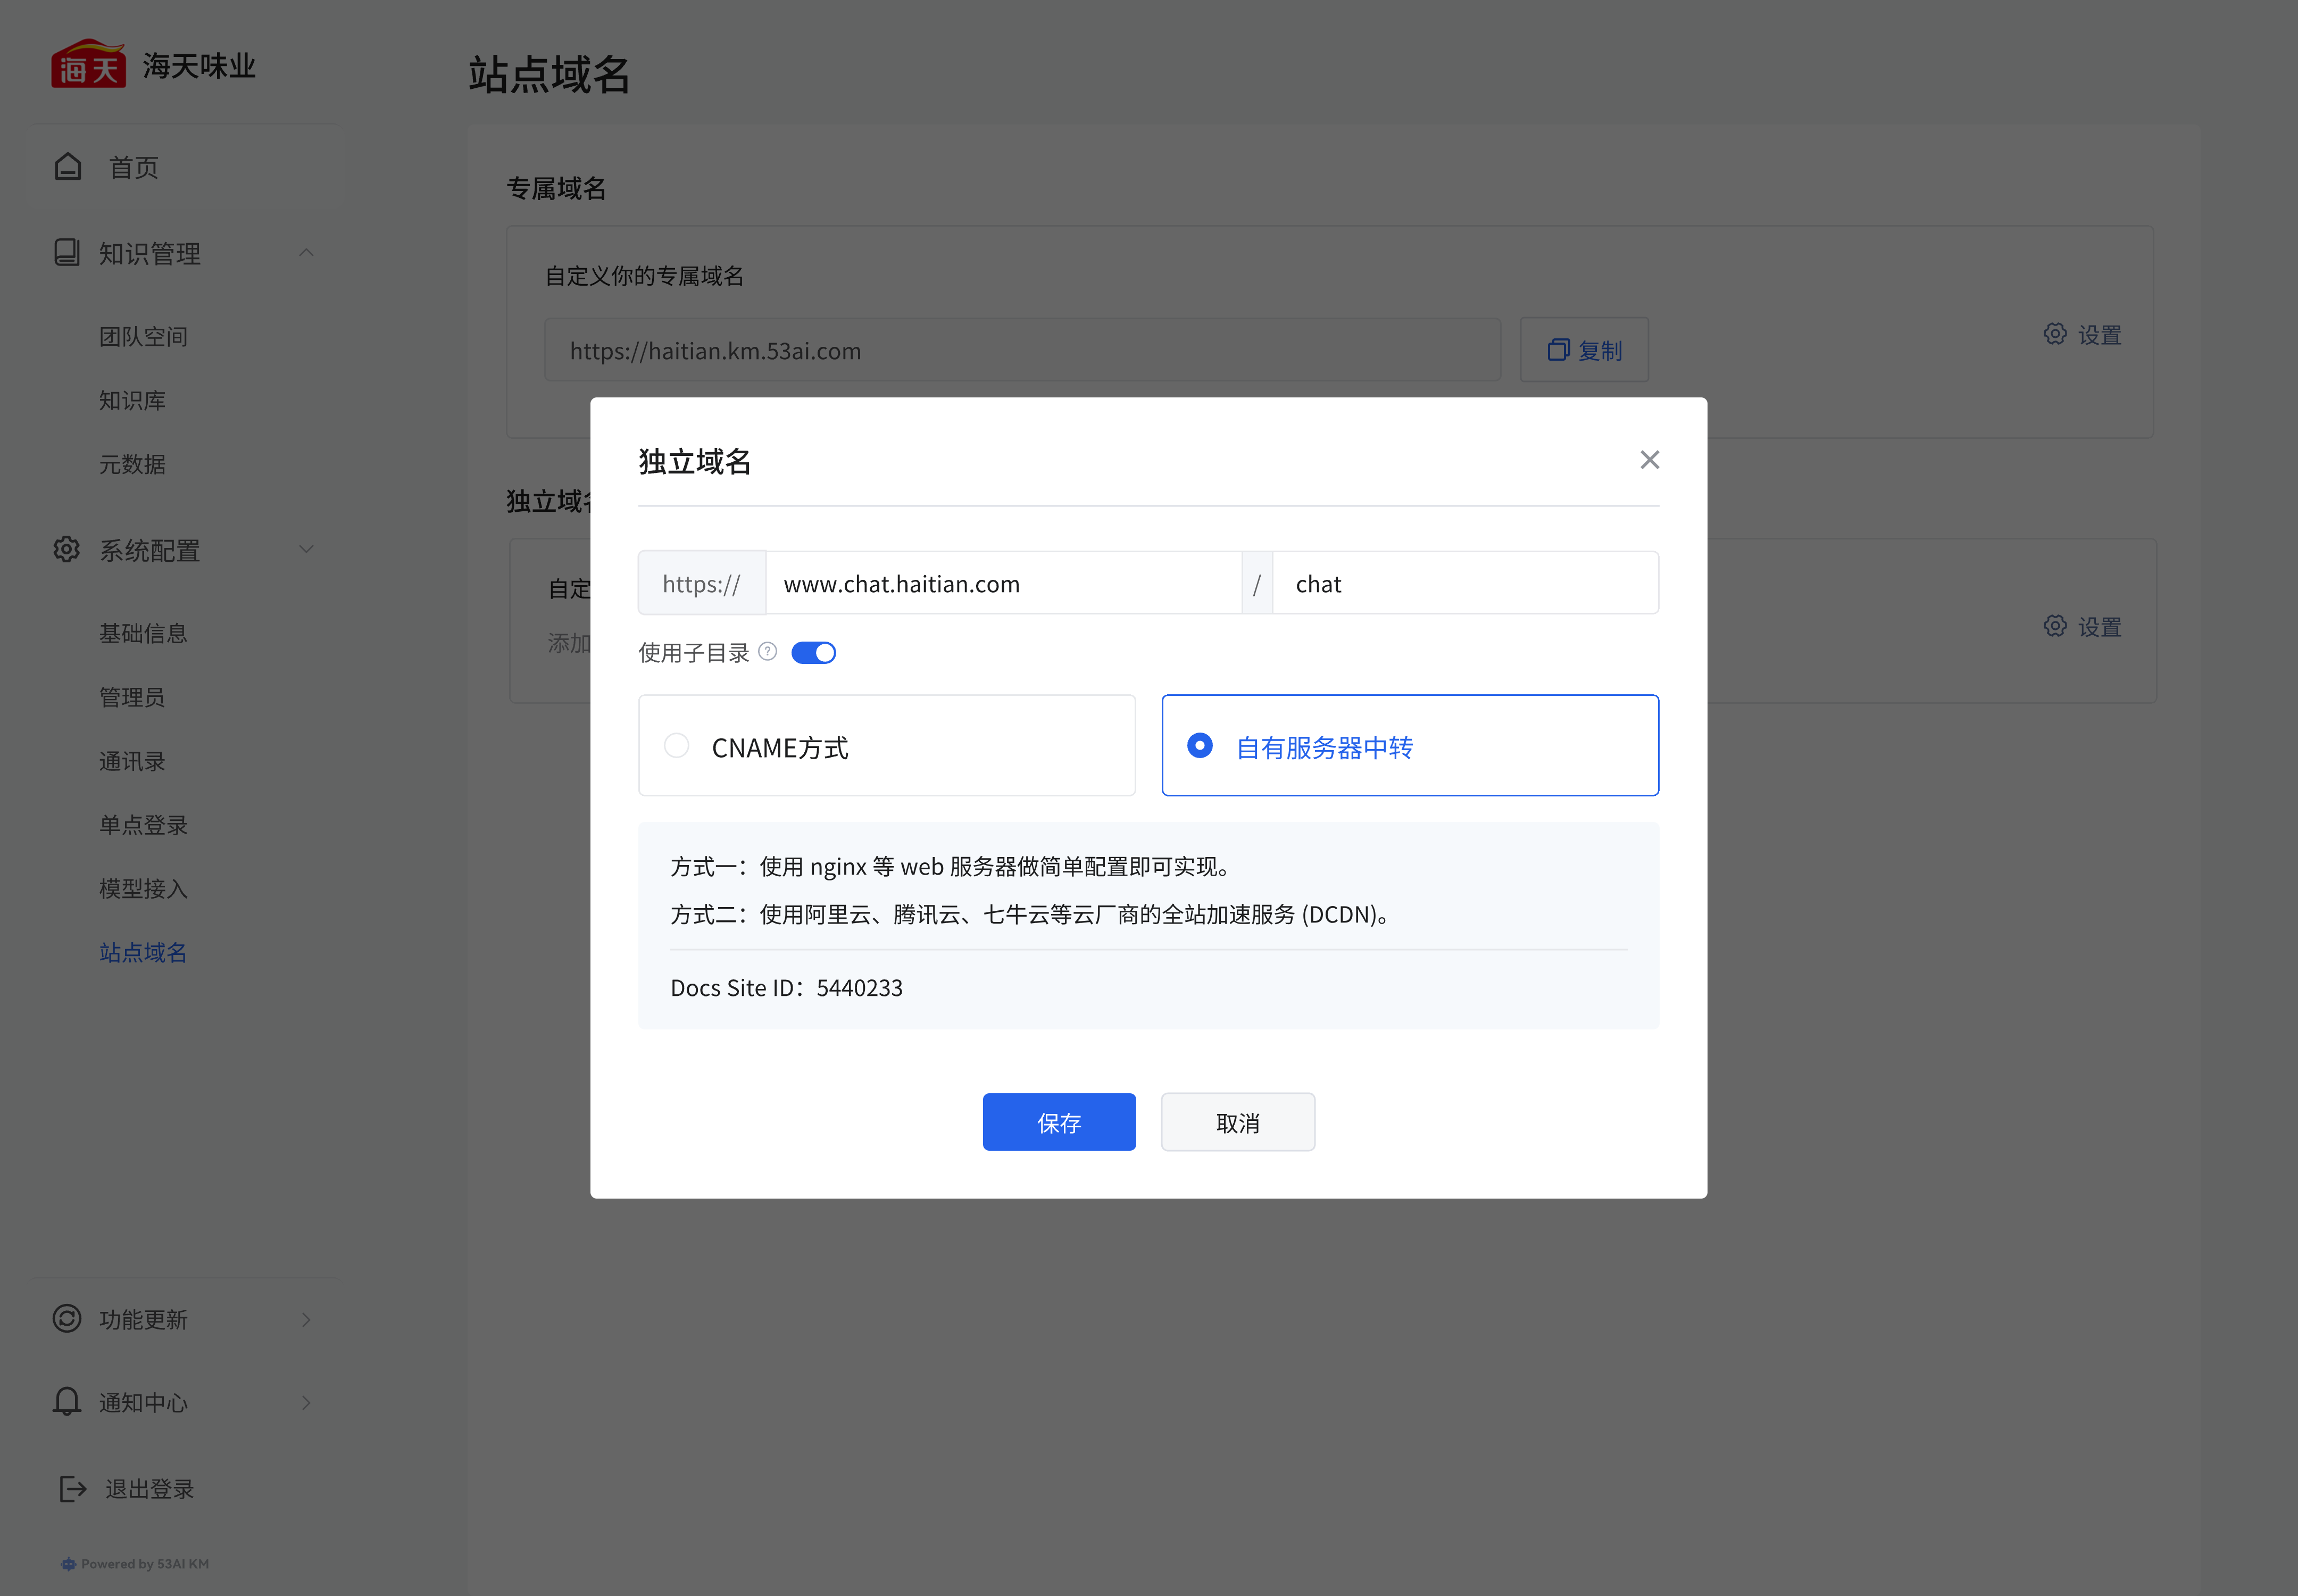This screenshot has width=2298, height=1596.
Task: Select the CNAME方式 radio option
Action: pos(677,746)
